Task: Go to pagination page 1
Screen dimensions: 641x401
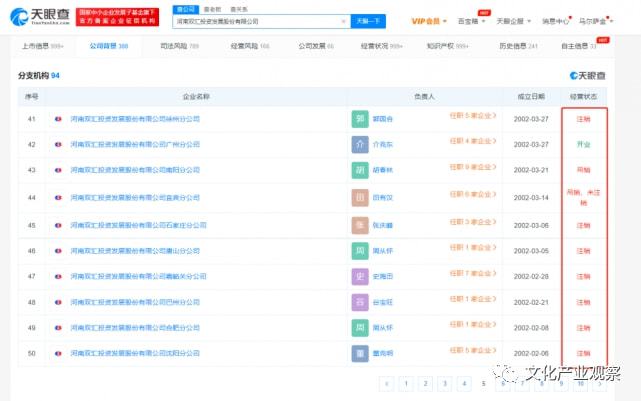Action: click(x=406, y=383)
